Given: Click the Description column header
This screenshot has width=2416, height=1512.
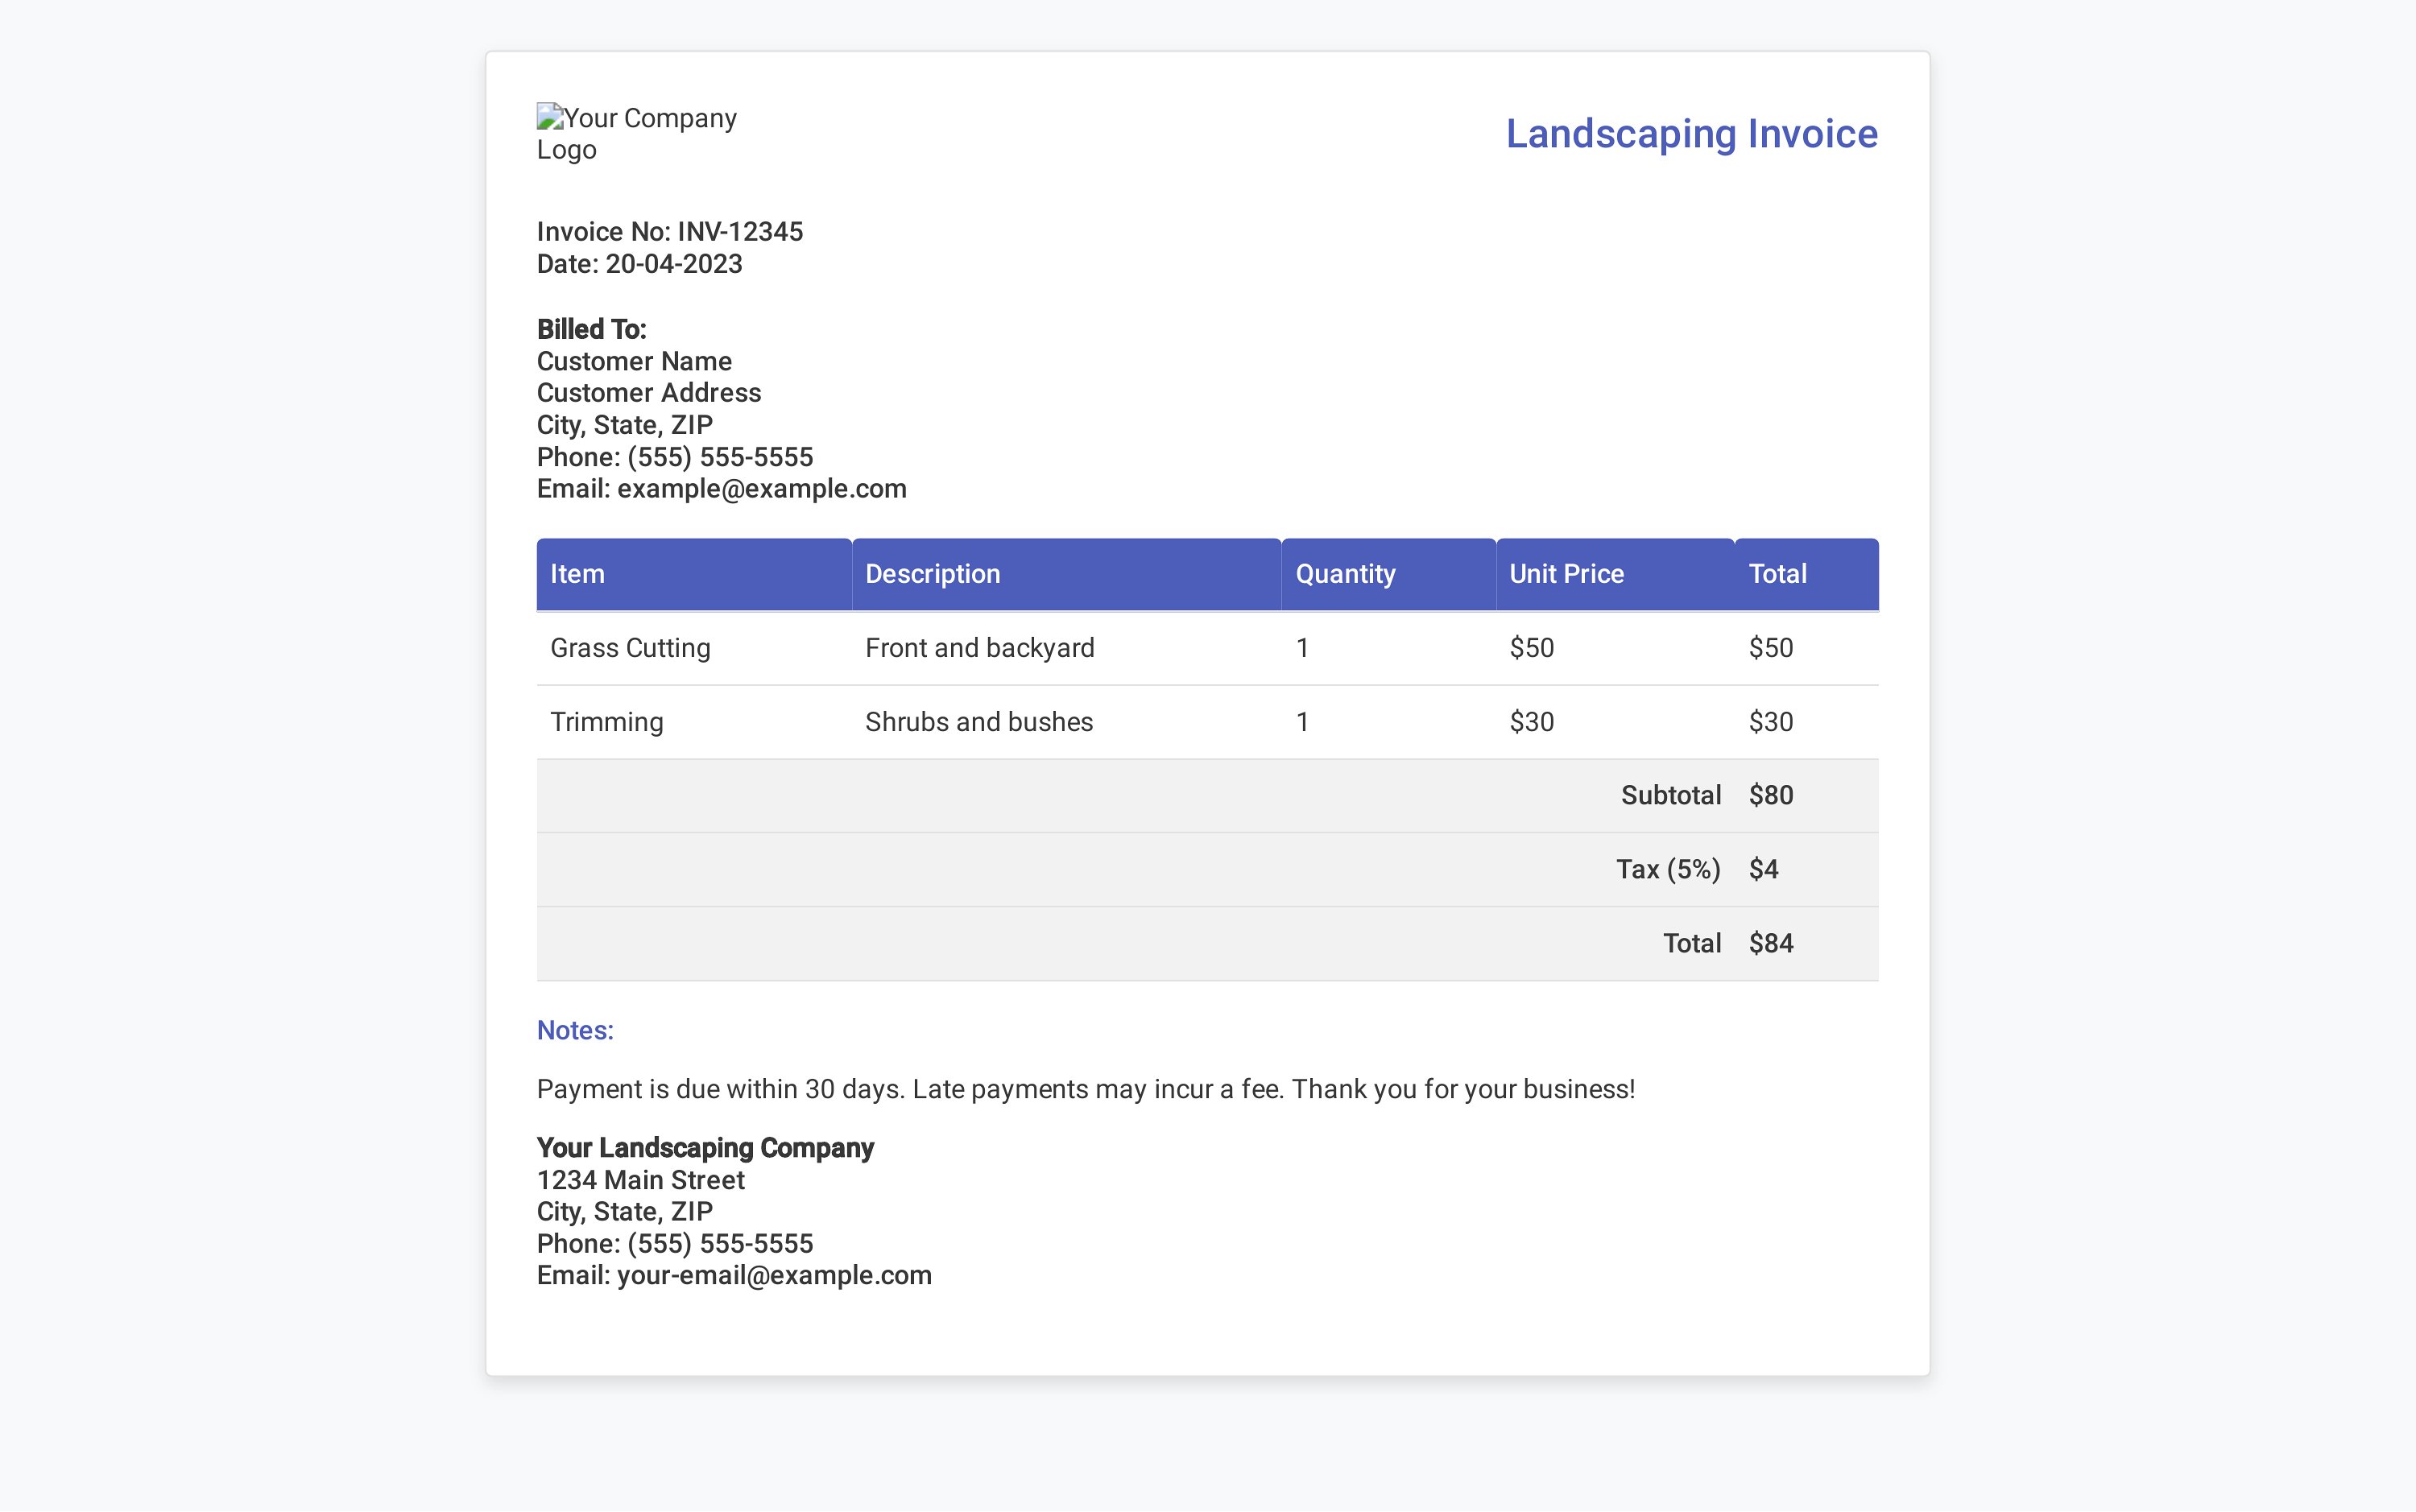Looking at the screenshot, I should coord(1066,574).
